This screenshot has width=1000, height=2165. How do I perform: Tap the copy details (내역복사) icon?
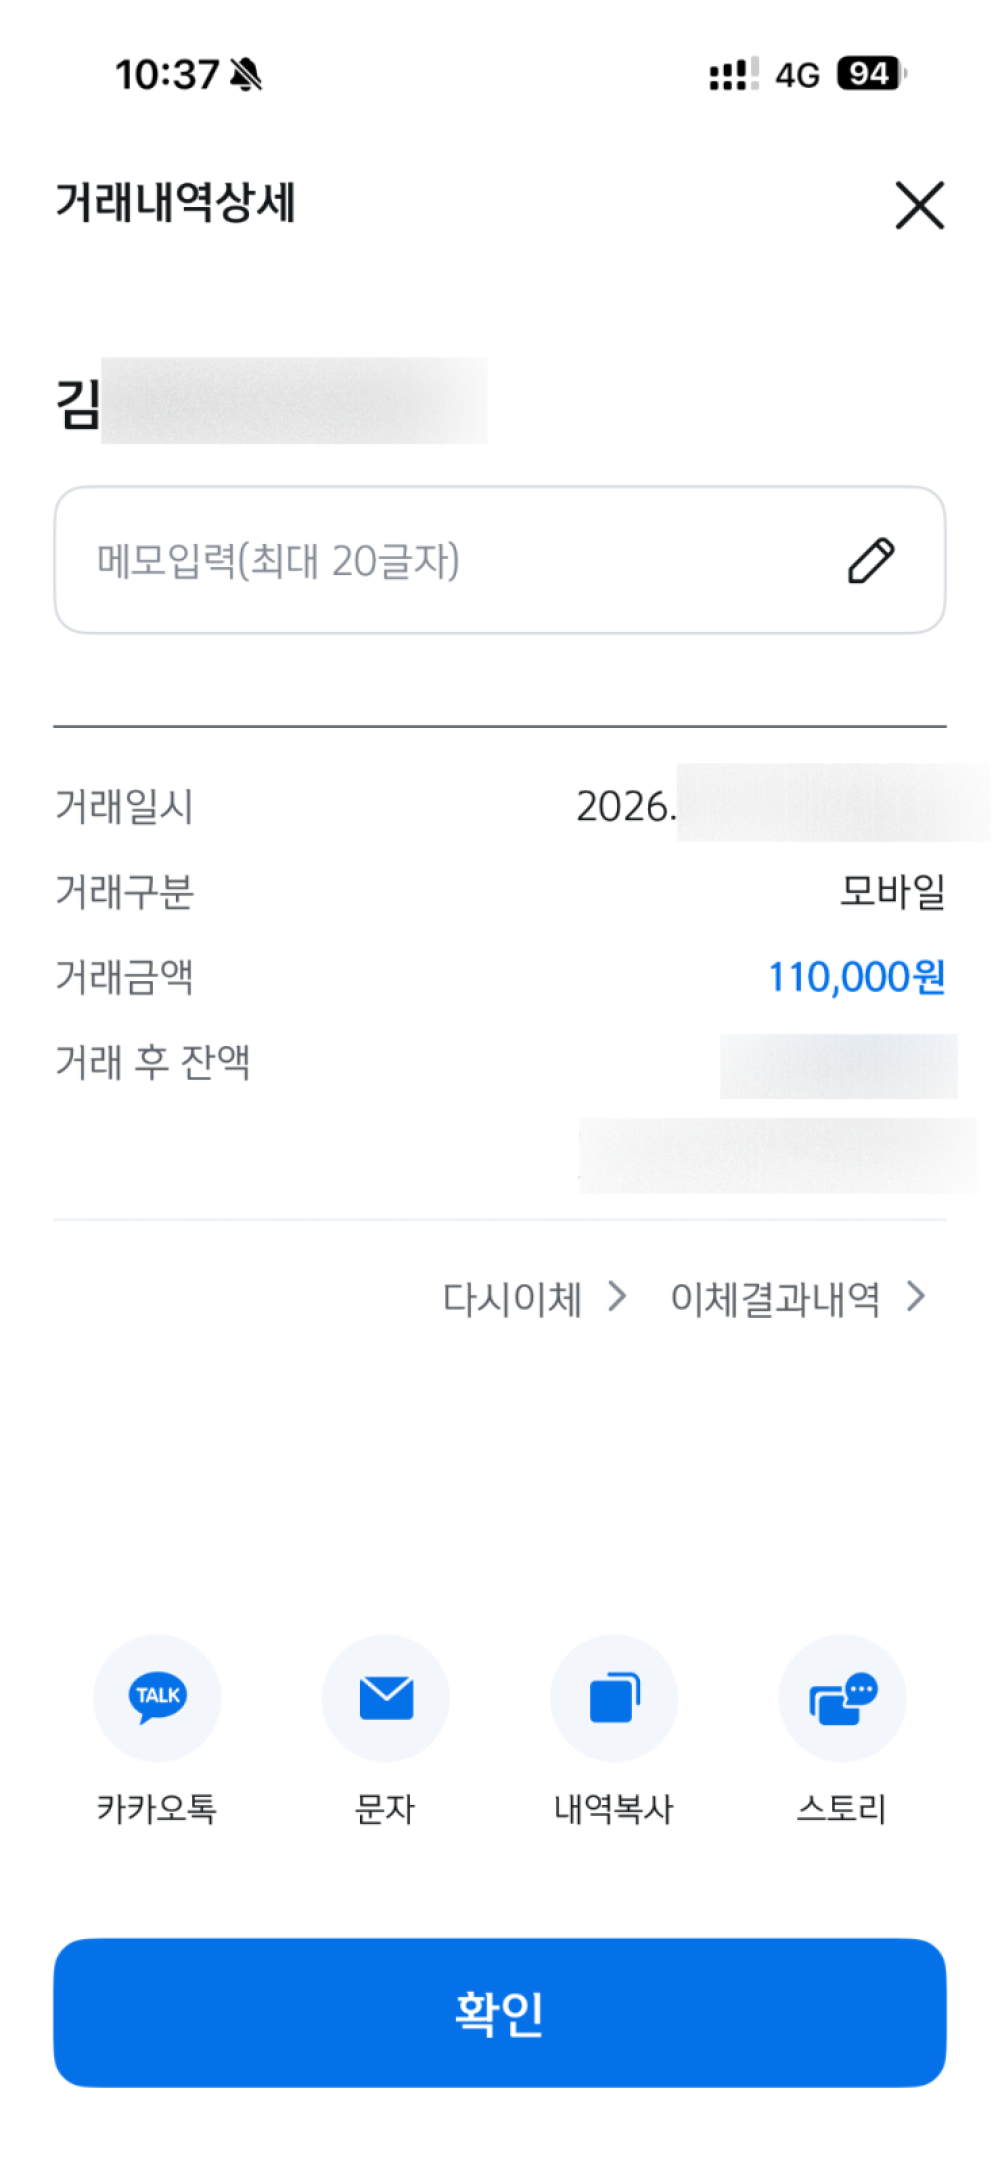point(614,1697)
